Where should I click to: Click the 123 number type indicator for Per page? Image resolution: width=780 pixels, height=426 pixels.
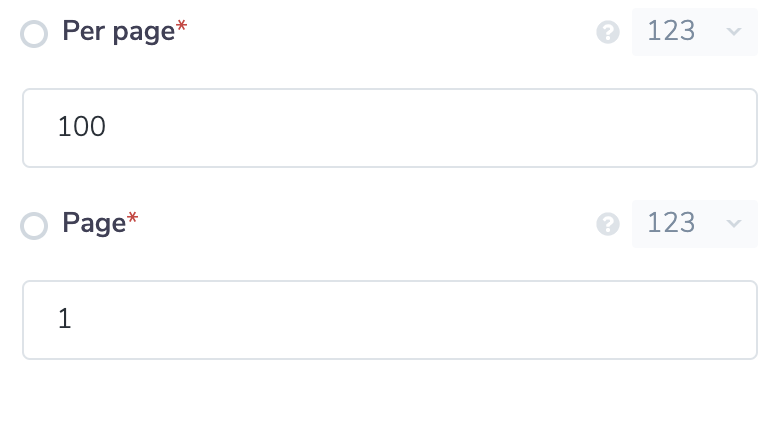[x=671, y=32]
